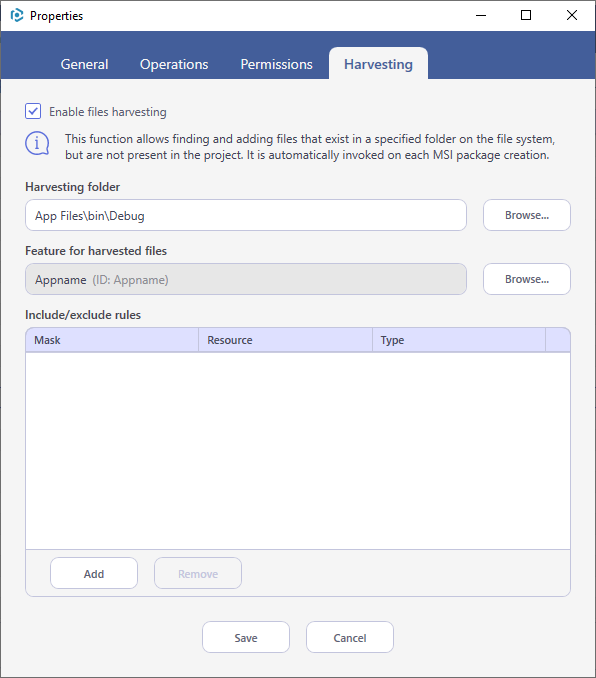The image size is (596, 678).
Task: Maximize the Properties window
Action: point(526,16)
